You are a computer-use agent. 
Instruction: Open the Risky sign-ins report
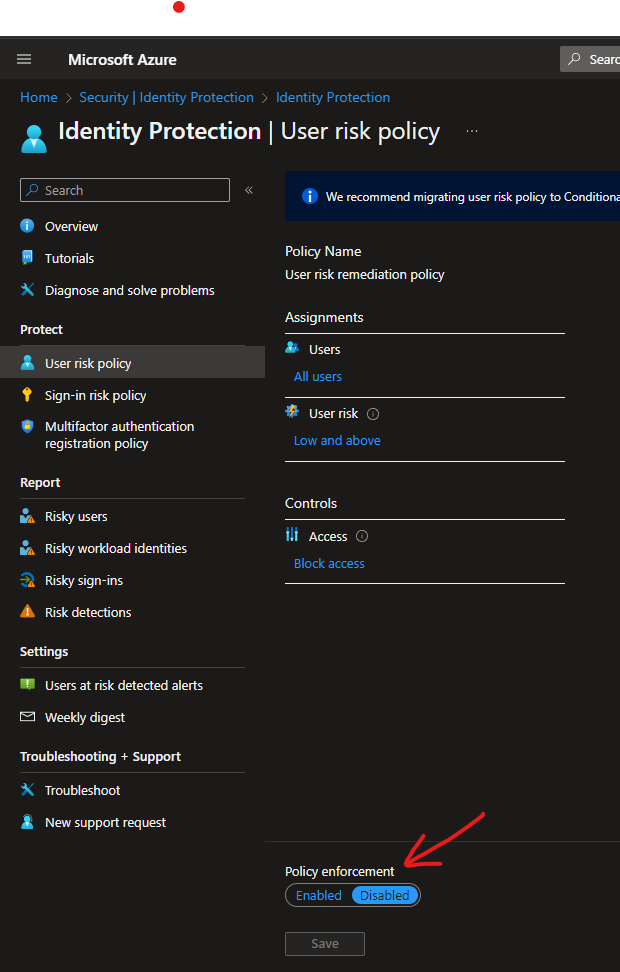[x=84, y=581]
